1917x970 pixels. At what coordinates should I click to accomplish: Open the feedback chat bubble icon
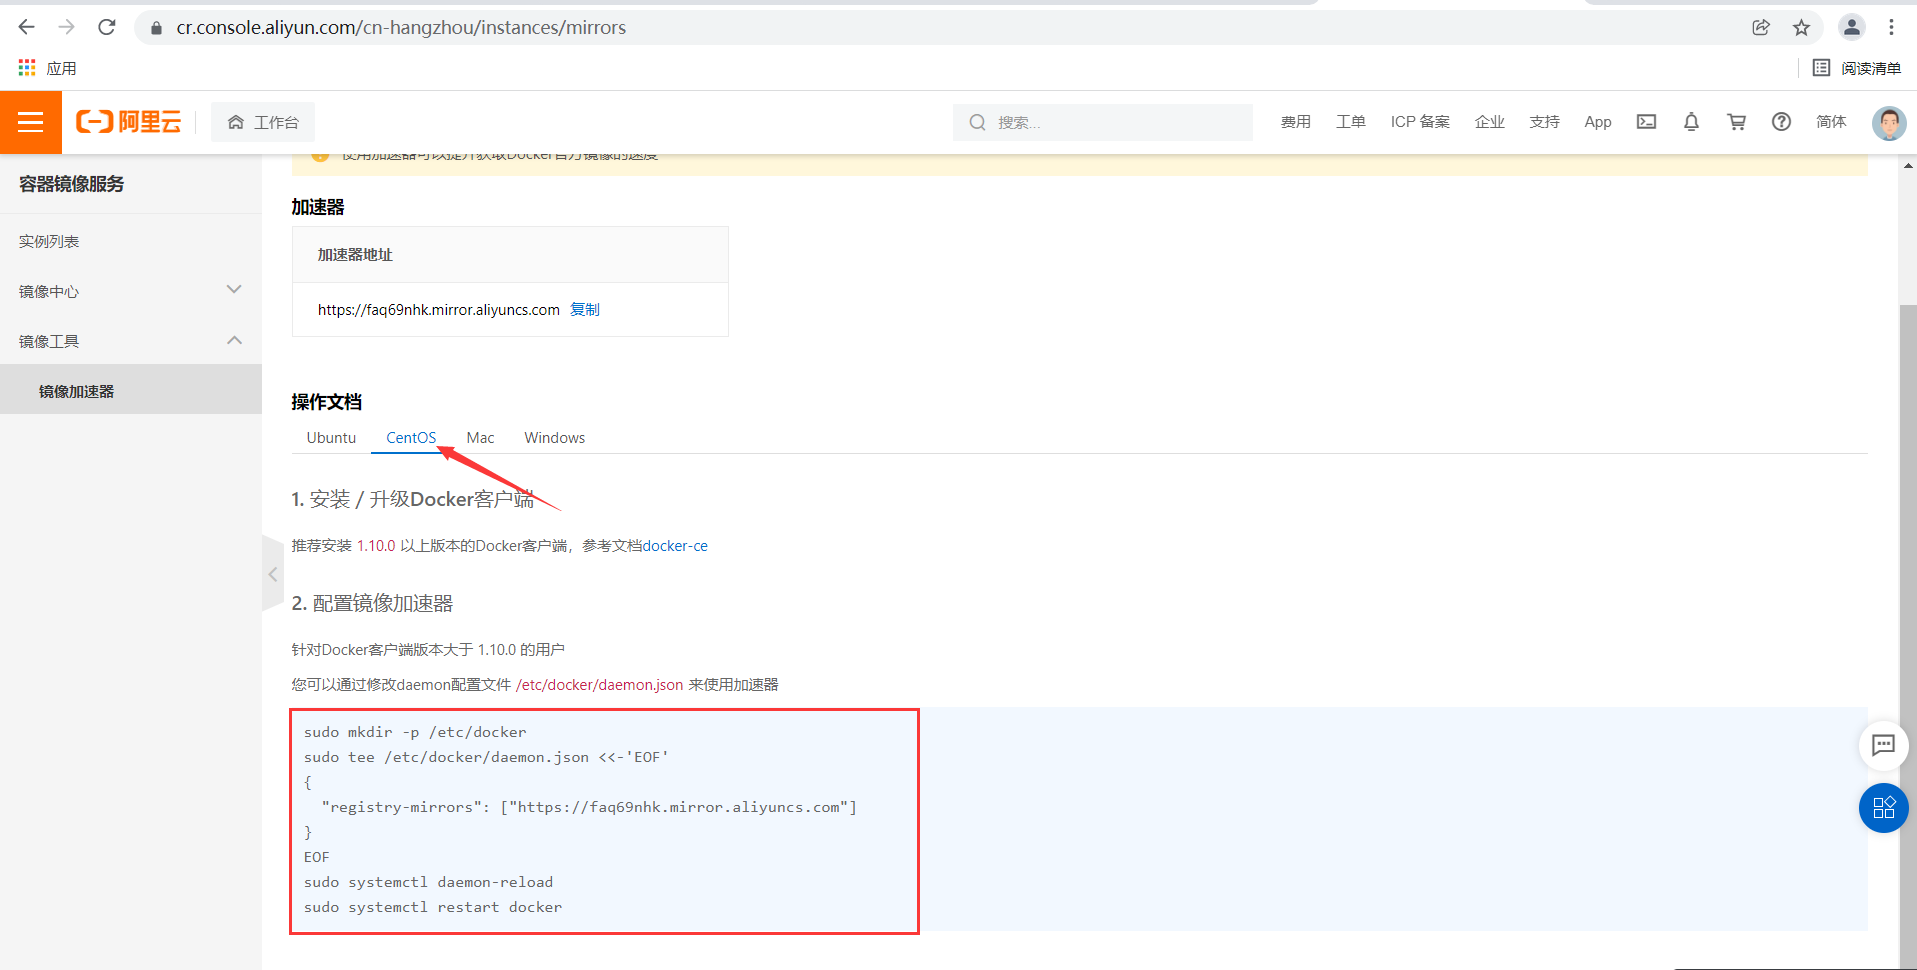click(1883, 745)
